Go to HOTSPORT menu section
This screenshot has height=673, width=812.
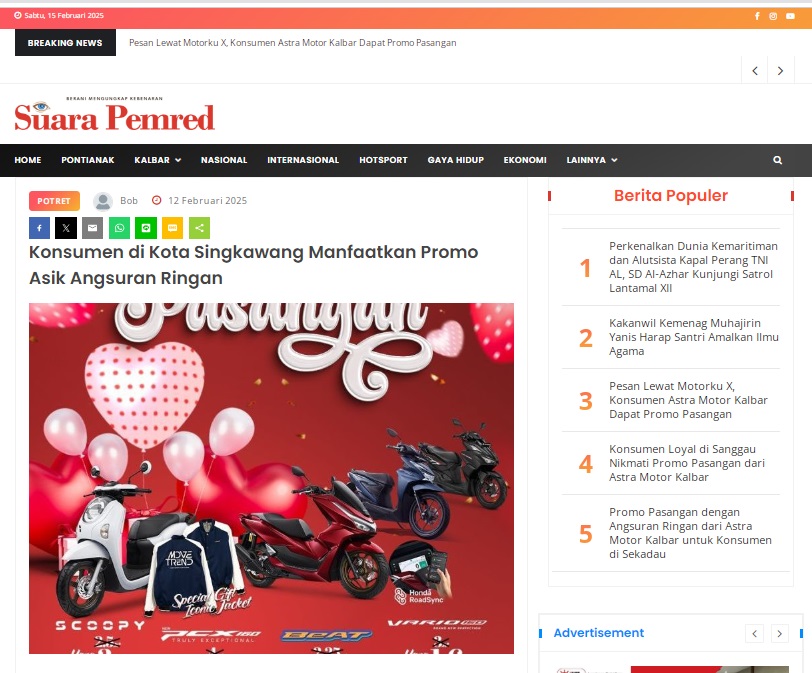[x=383, y=160]
